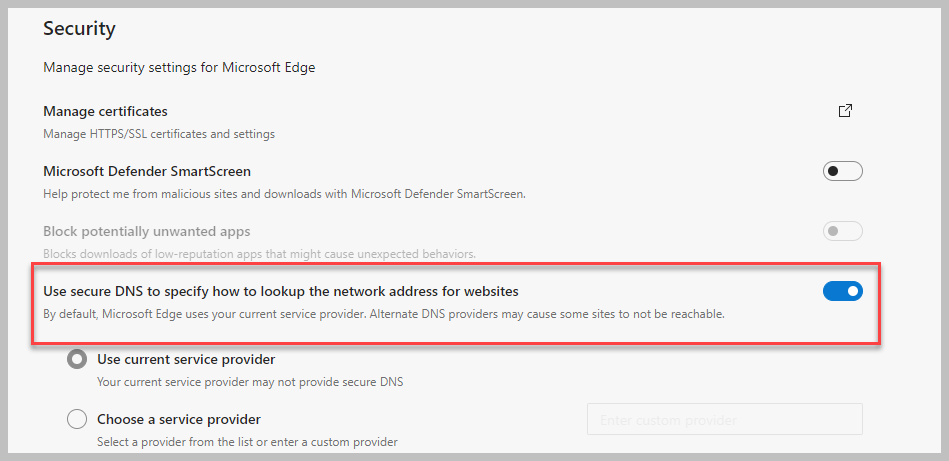
Task: Click the Security section heading
Action: [x=79, y=28]
